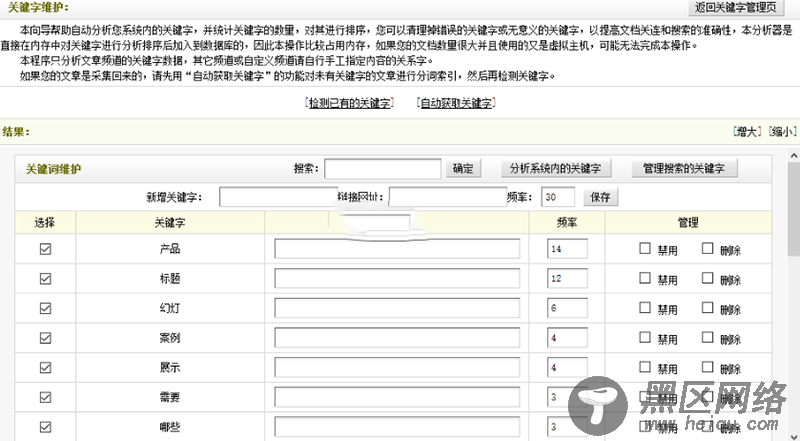The width and height of the screenshot is (800, 441).
Task: Click keyword text 产品
Action: tap(169, 249)
